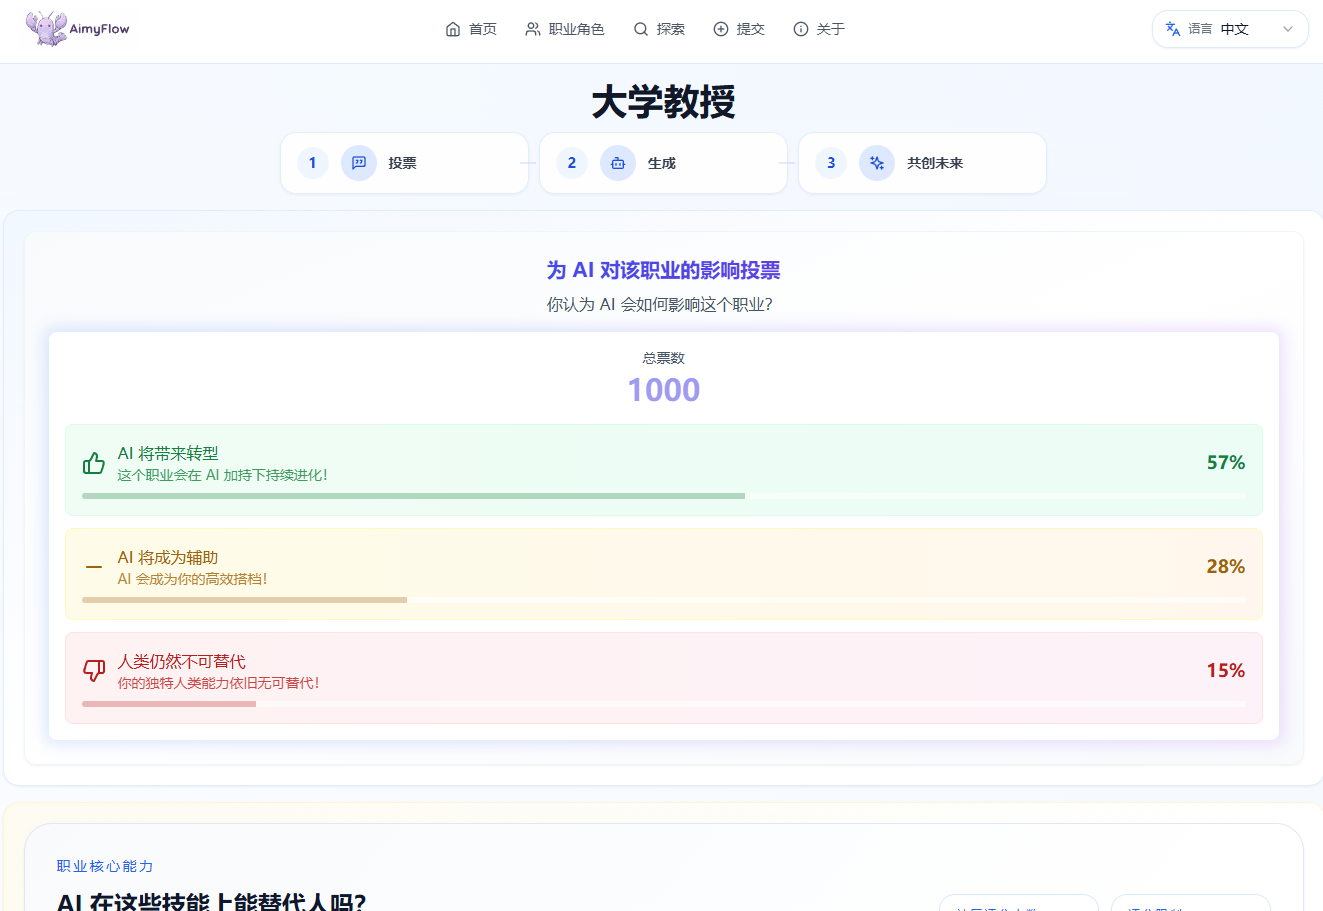1323x911 pixels.
Task: Select the AI 将成为辅助 vote option
Action: [x=663, y=567]
